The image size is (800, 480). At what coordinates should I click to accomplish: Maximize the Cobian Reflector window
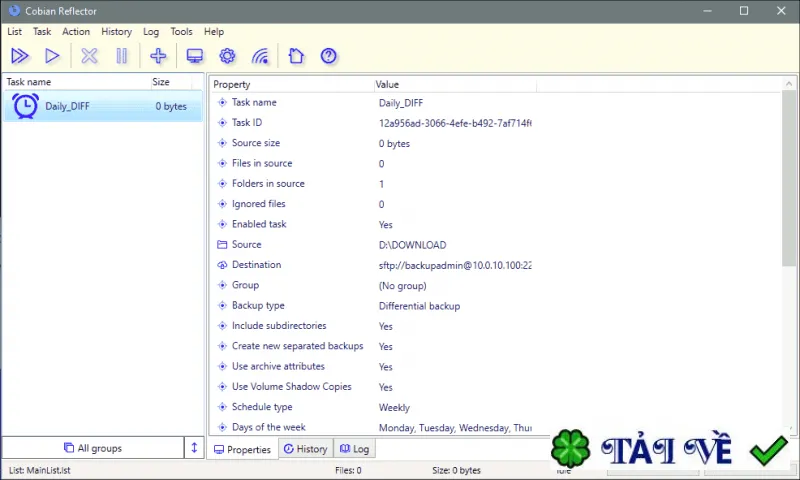pyautogui.click(x=744, y=11)
